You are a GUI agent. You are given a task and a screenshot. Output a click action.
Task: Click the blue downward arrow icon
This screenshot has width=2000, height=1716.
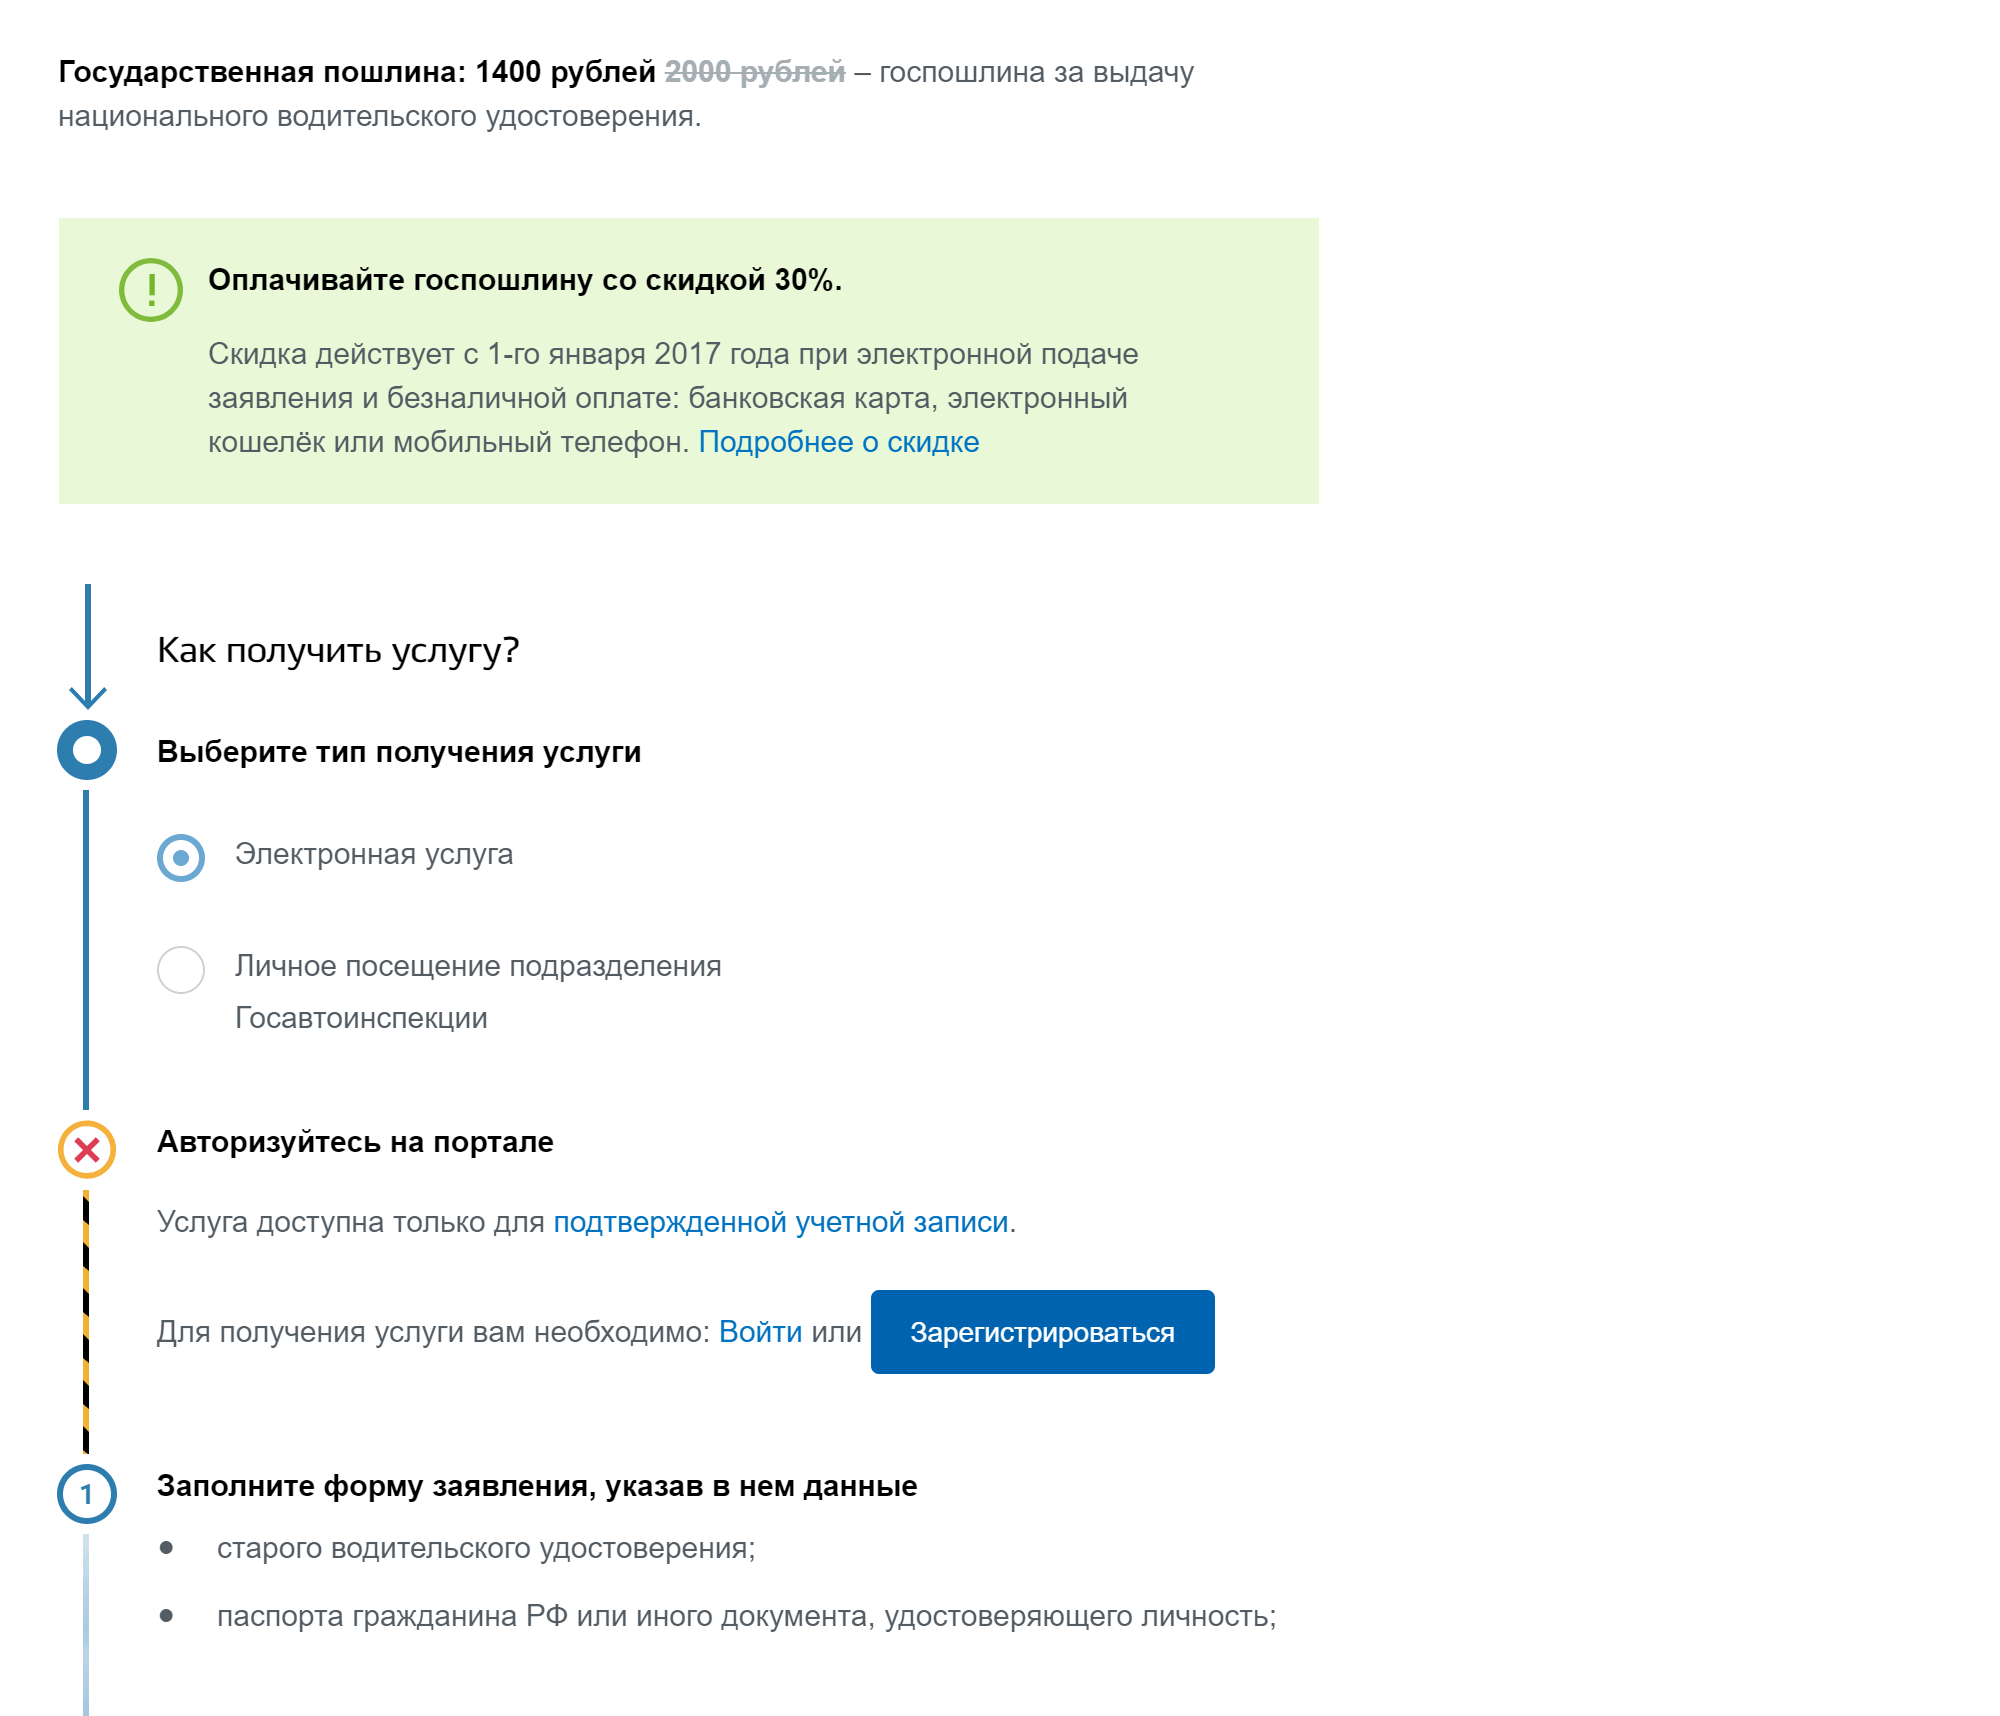[88, 648]
